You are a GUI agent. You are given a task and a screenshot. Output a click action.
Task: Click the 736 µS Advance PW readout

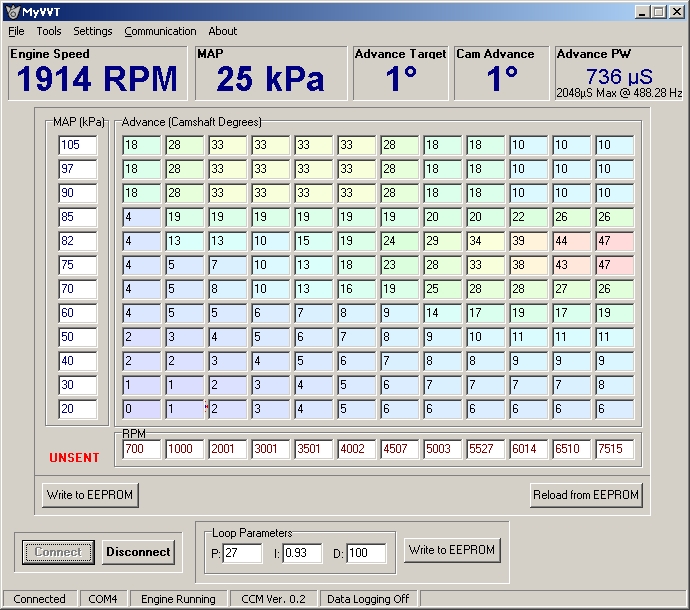619,77
